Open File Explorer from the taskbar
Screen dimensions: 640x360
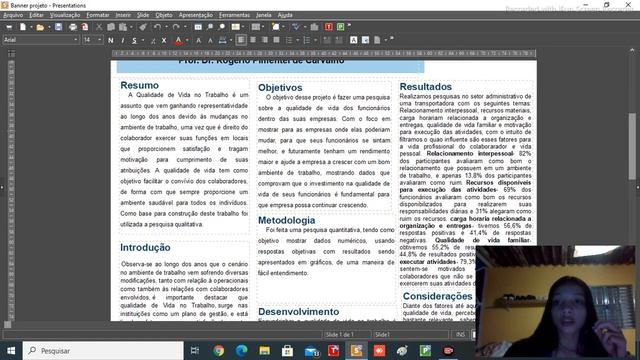264,351
